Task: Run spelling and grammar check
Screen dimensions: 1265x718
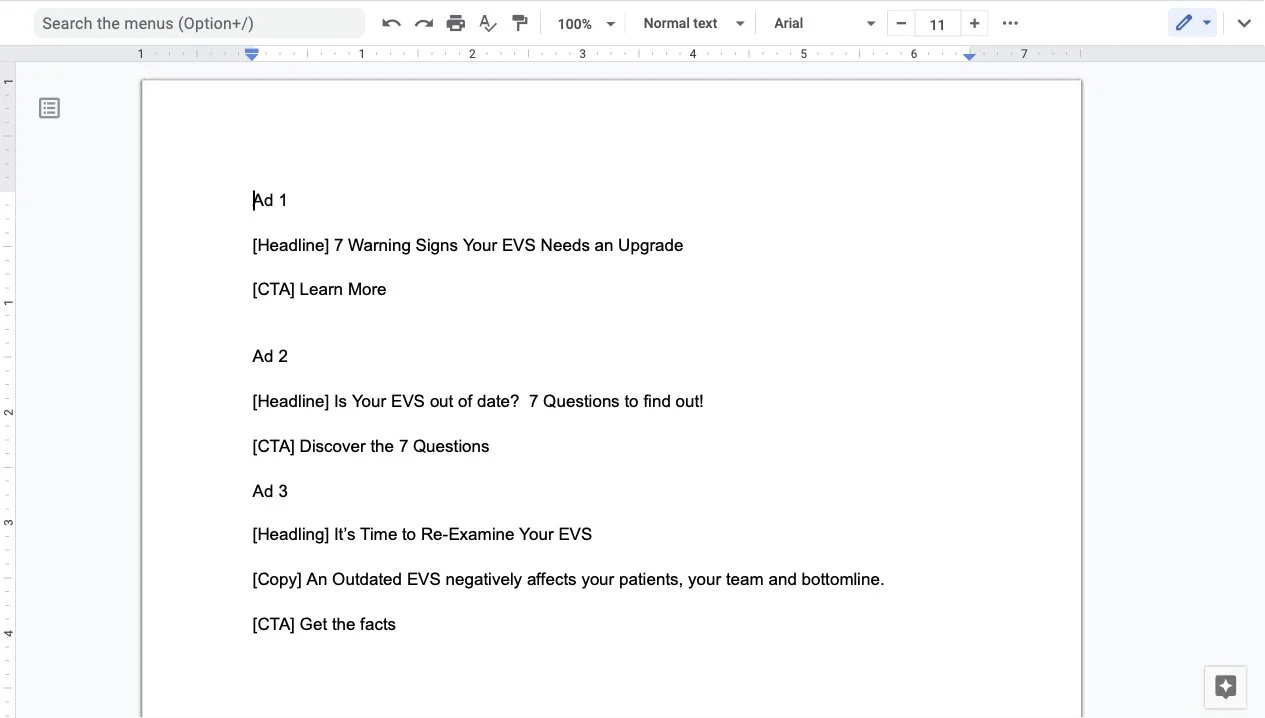Action: click(488, 23)
